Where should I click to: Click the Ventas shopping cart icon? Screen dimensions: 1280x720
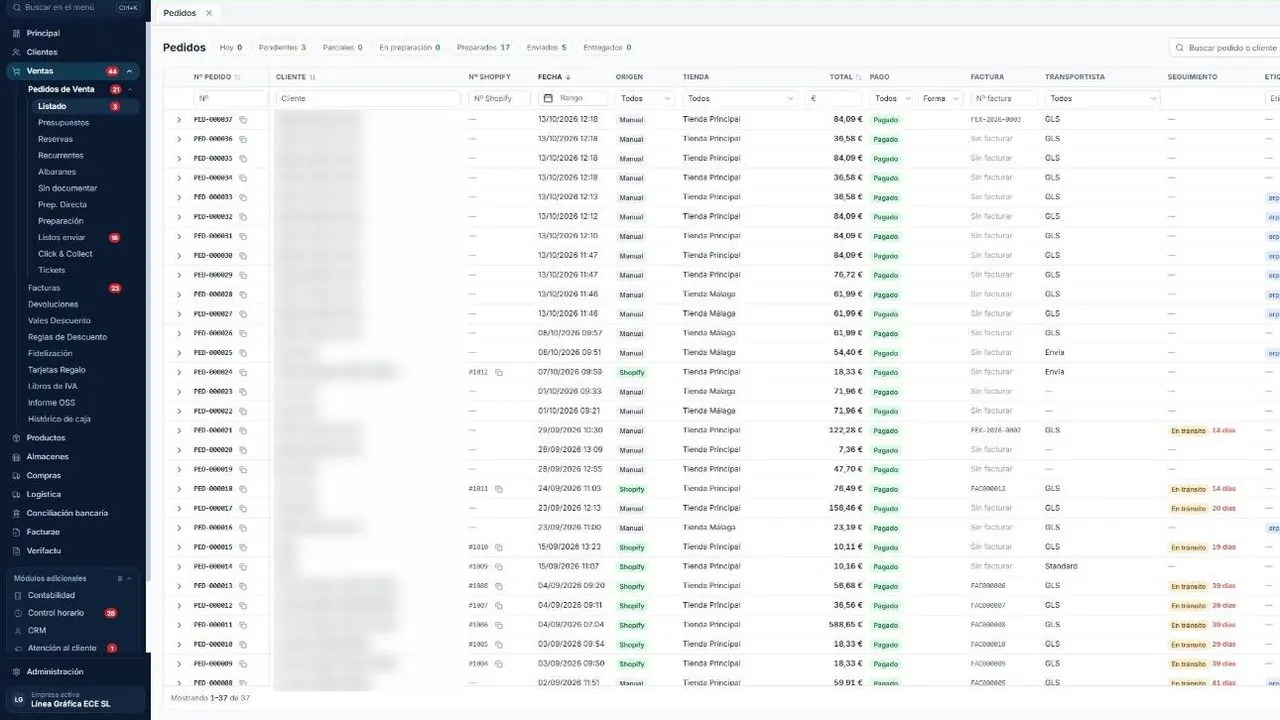[x=16, y=71]
